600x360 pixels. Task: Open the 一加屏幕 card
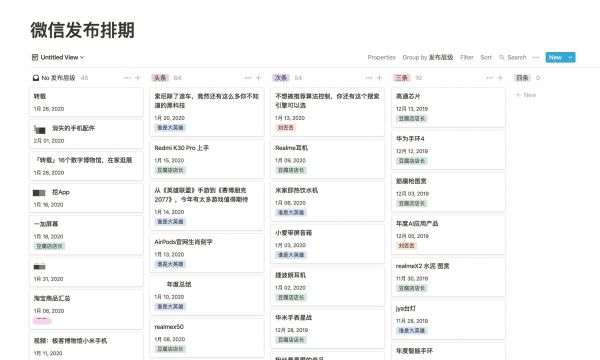86,235
